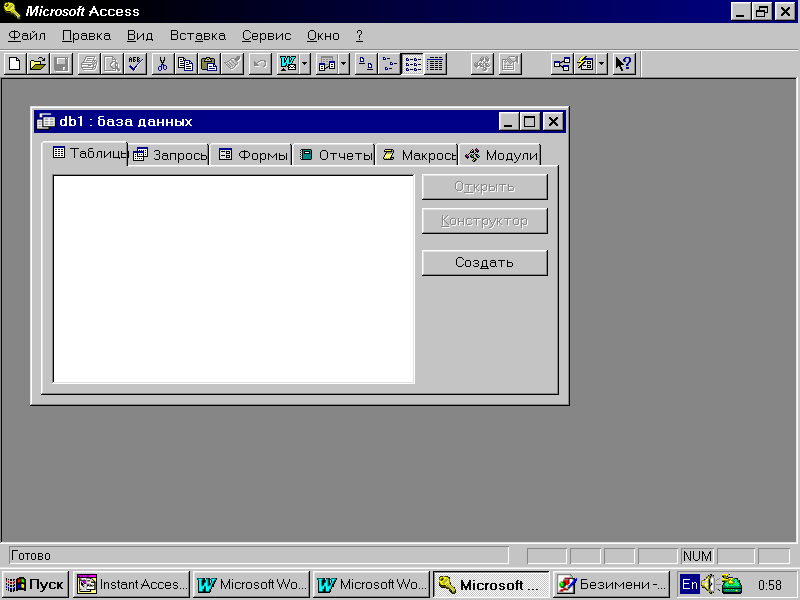Click the En language indicator in tray
Image resolution: width=800 pixels, height=600 pixels.
(x=689, y=584)
